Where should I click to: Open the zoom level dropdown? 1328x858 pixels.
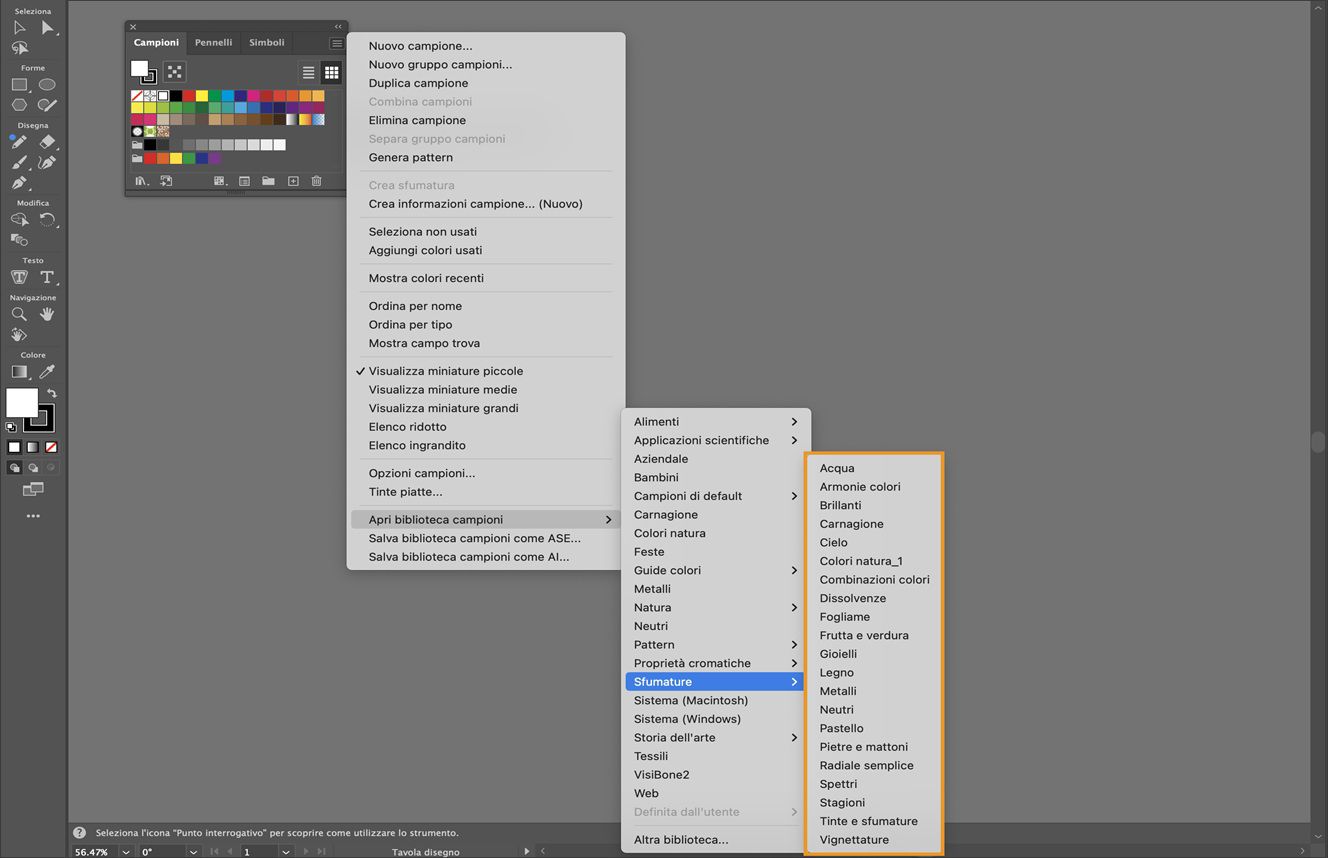(x=126, y=852)
